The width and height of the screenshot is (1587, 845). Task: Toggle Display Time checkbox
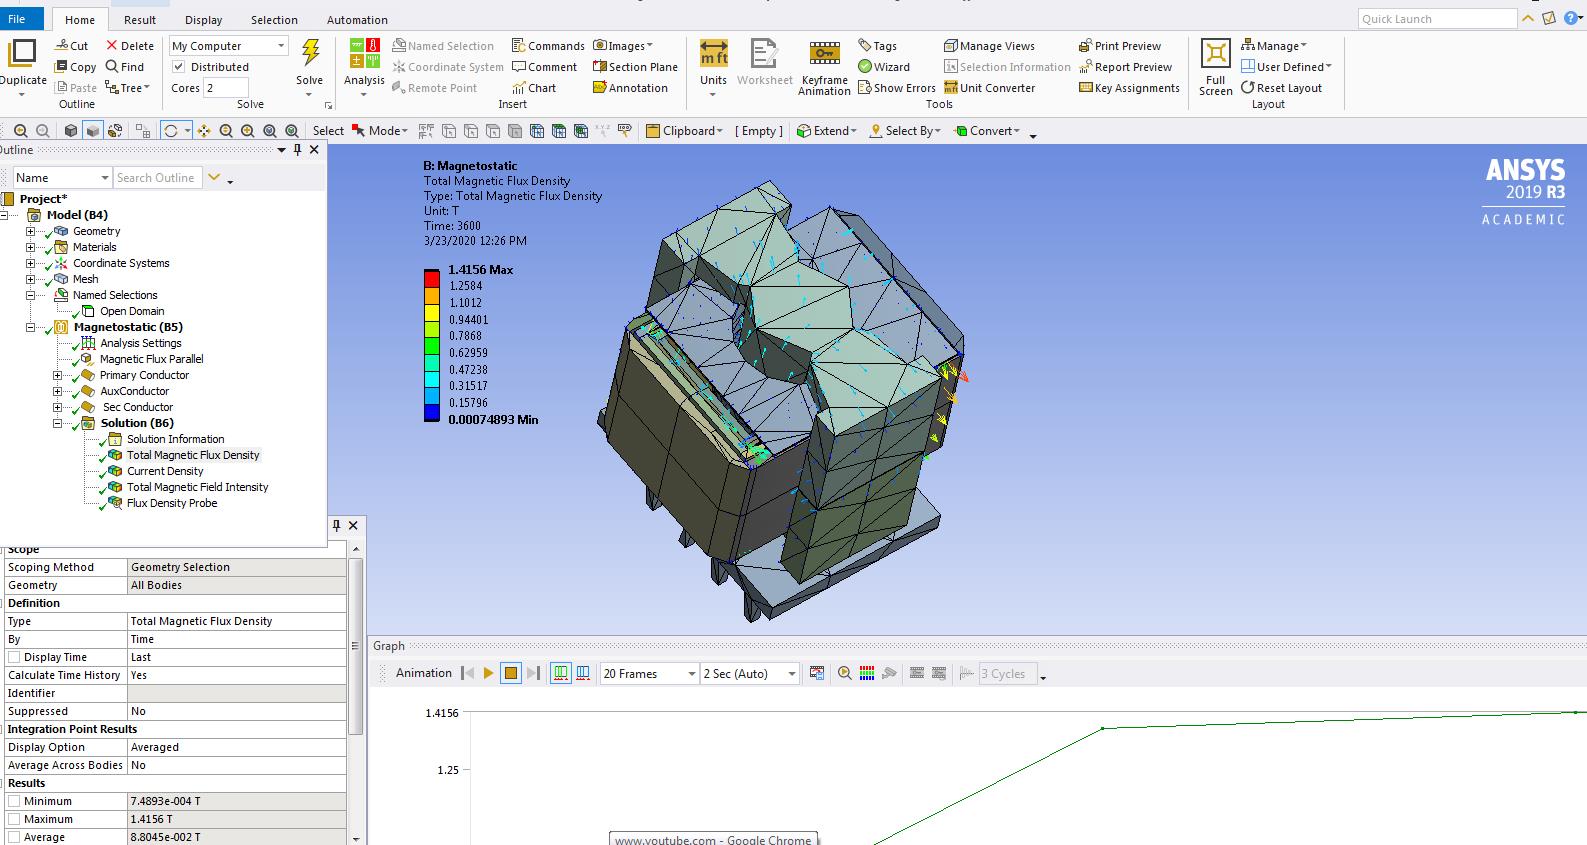14,657
